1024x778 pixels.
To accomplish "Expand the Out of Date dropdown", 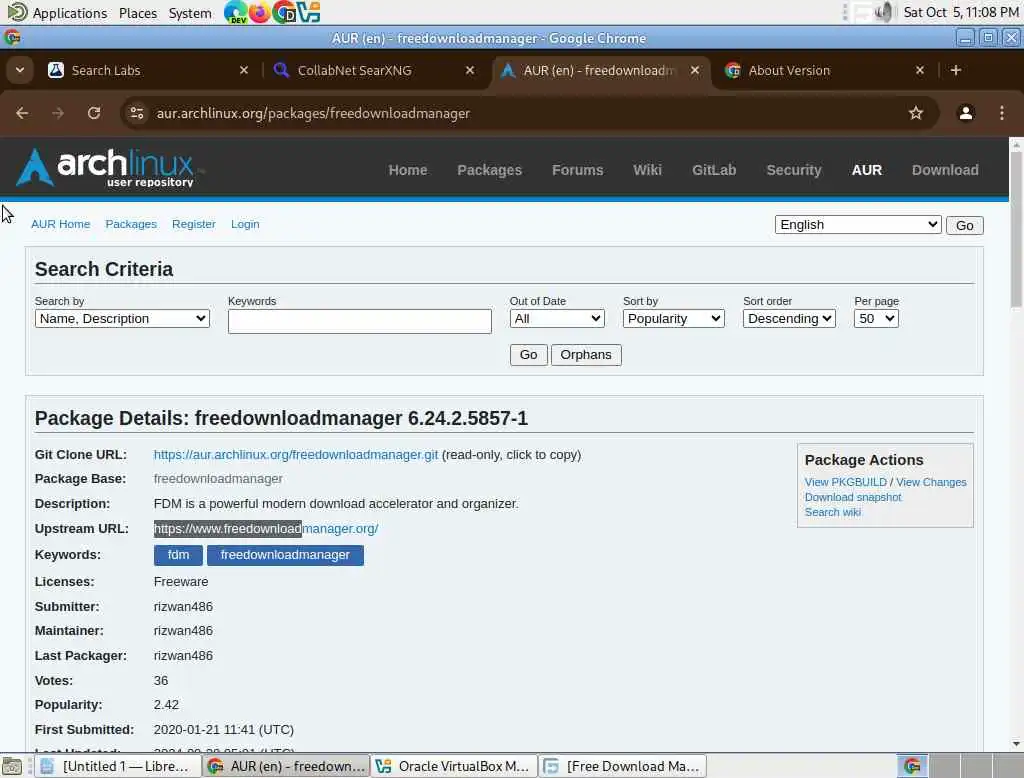I will tap(557, 318).
